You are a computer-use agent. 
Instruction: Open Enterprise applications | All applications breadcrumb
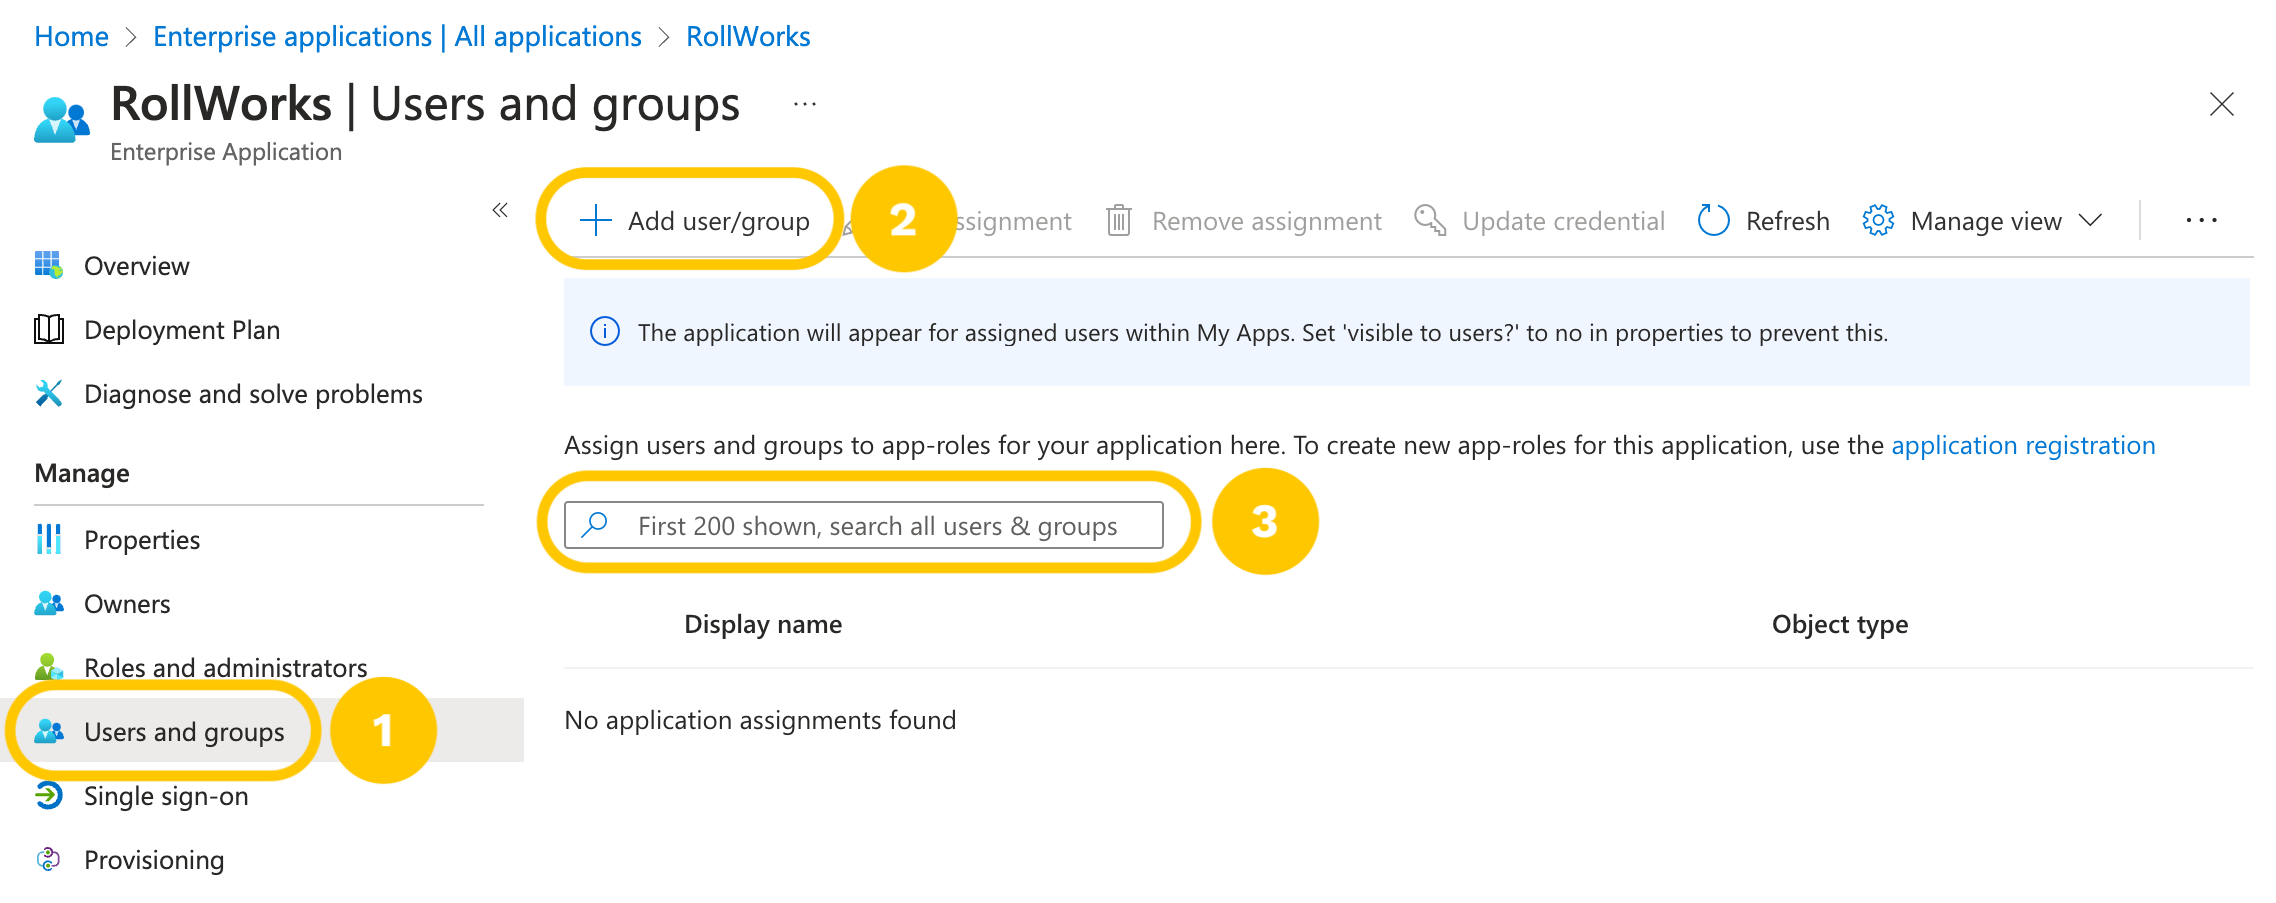397,37
